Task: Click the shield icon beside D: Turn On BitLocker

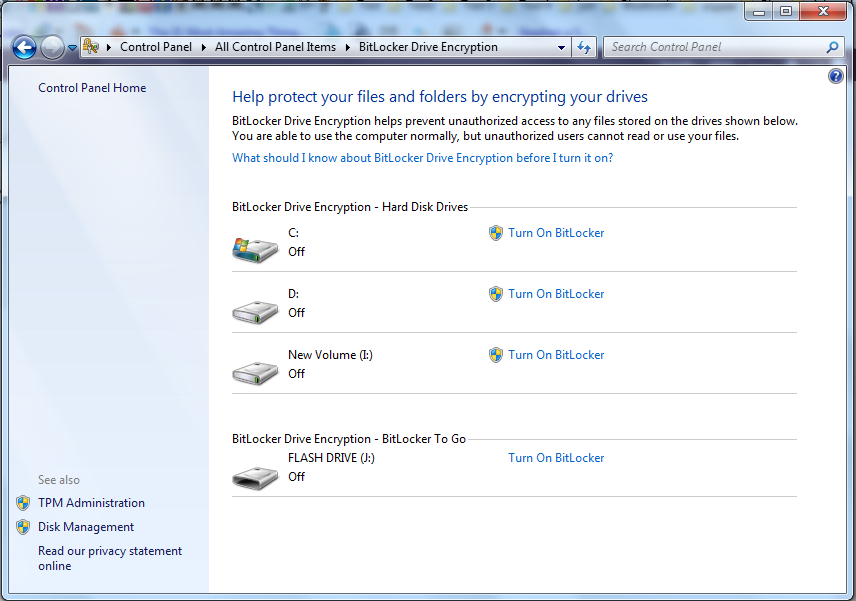Action: (x=496, y=294)
